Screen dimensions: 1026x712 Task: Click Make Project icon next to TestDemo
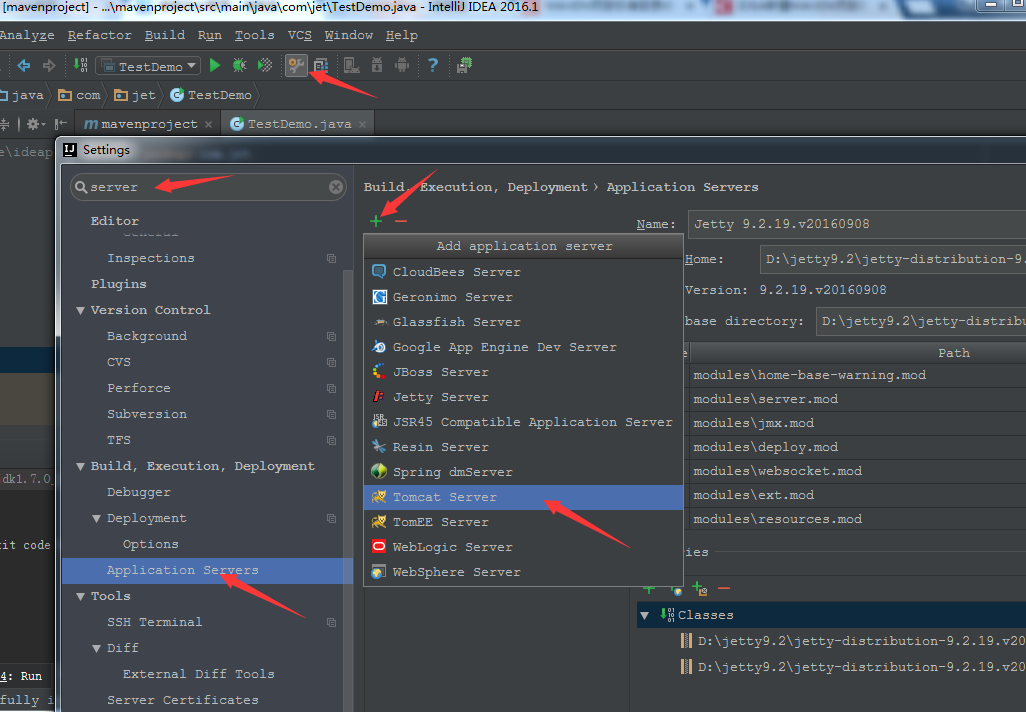(80, 65)
